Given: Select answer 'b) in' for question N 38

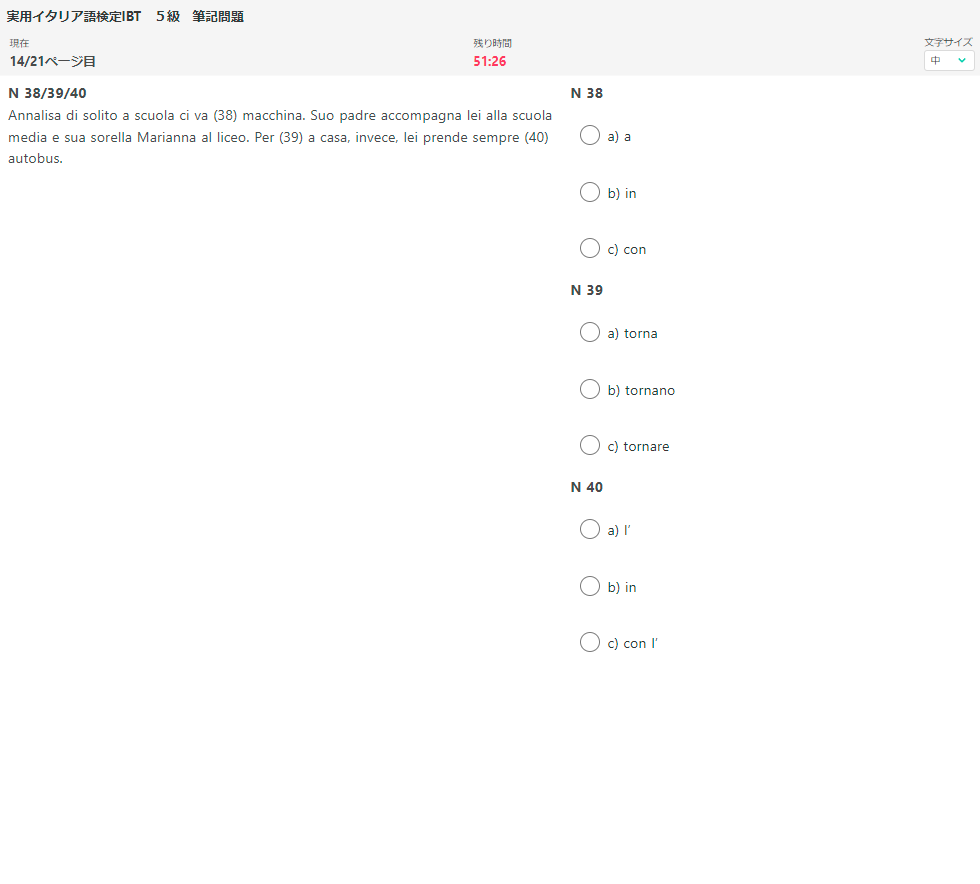Looking at the screenshot, I should click(589, 192).
